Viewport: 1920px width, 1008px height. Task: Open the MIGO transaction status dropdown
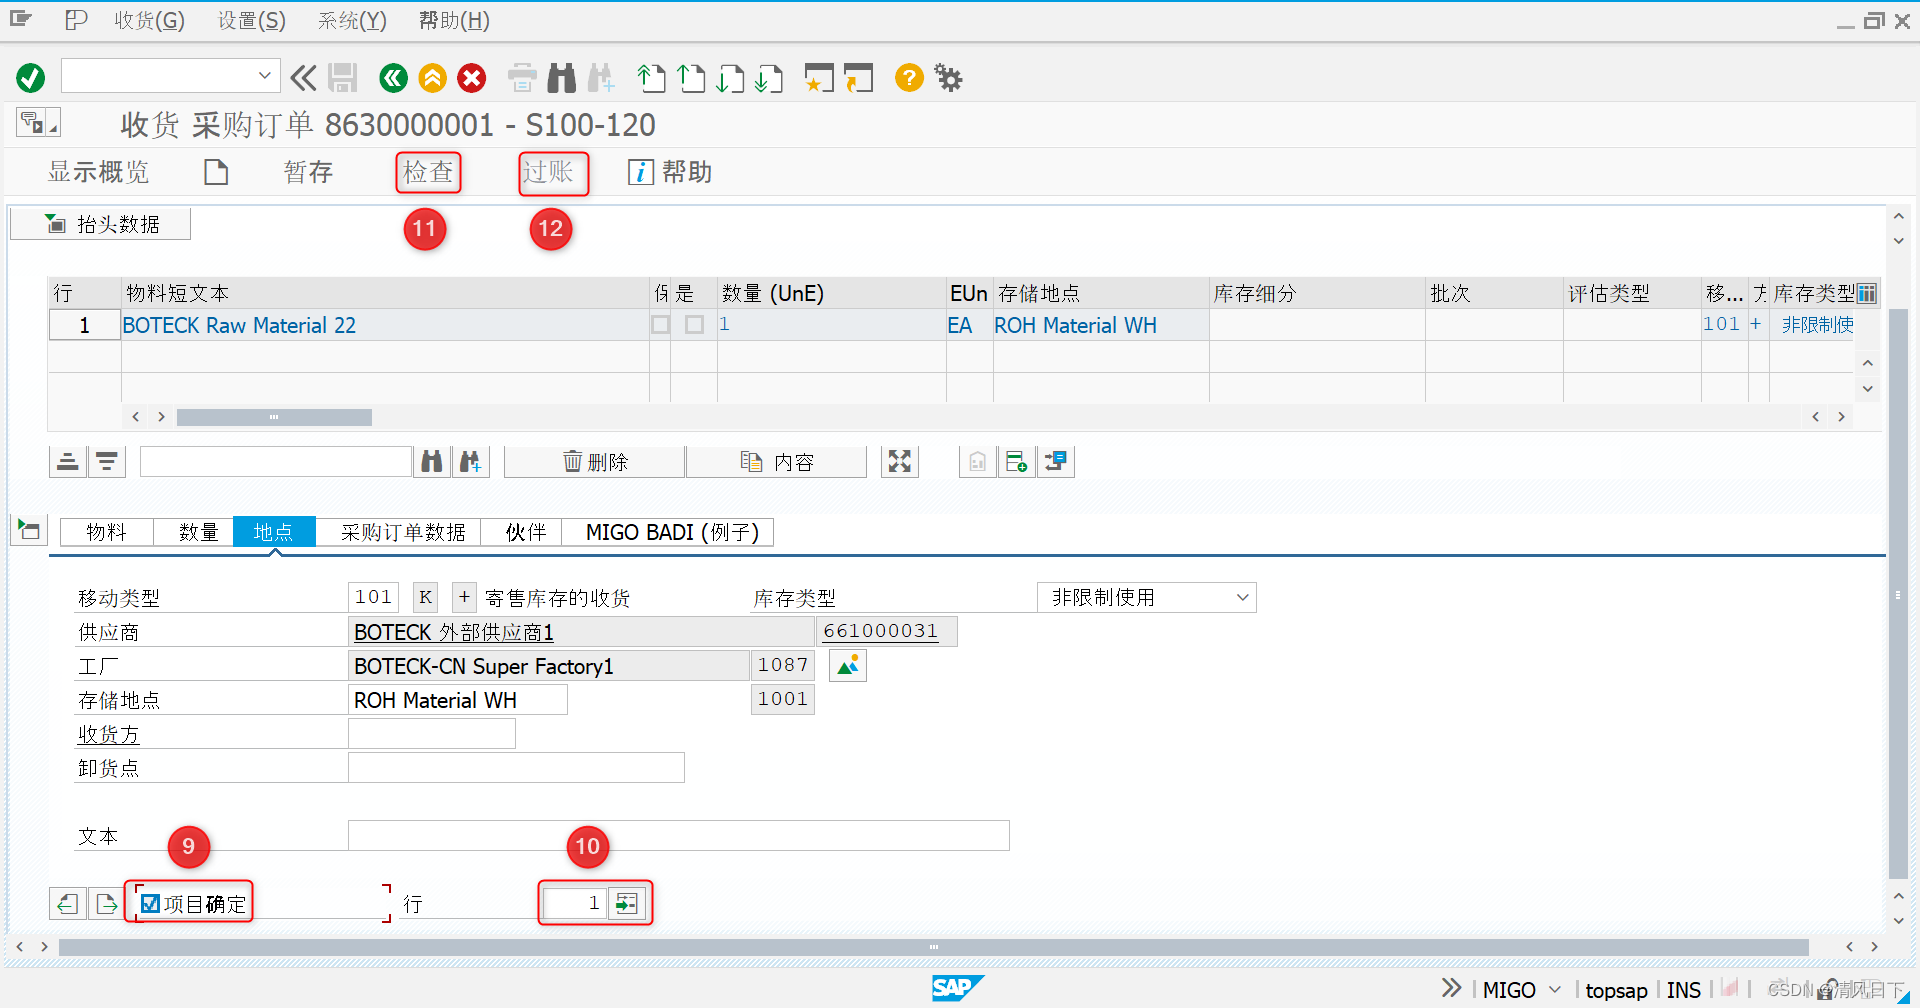click(x=1555, y=989)
